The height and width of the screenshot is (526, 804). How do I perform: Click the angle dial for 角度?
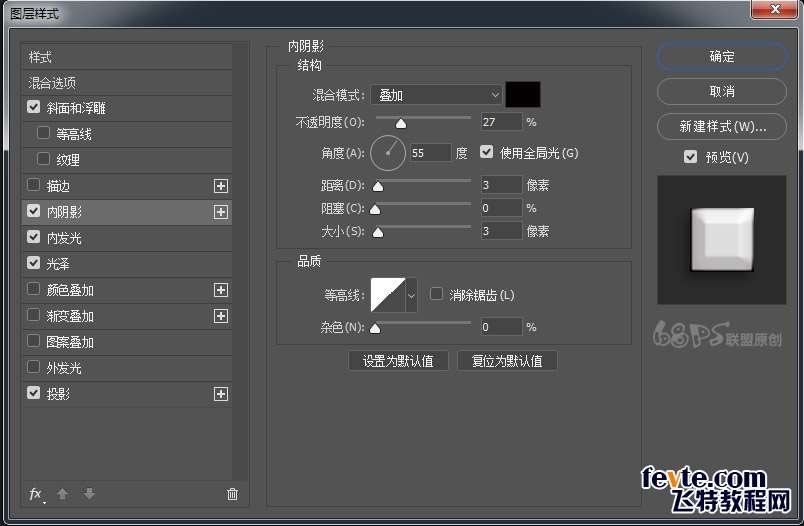388,153
